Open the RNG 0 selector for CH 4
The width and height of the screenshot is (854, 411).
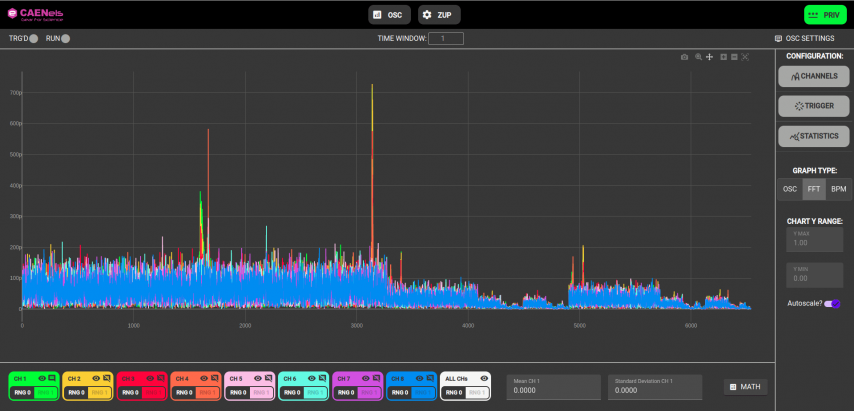point(183,393)
